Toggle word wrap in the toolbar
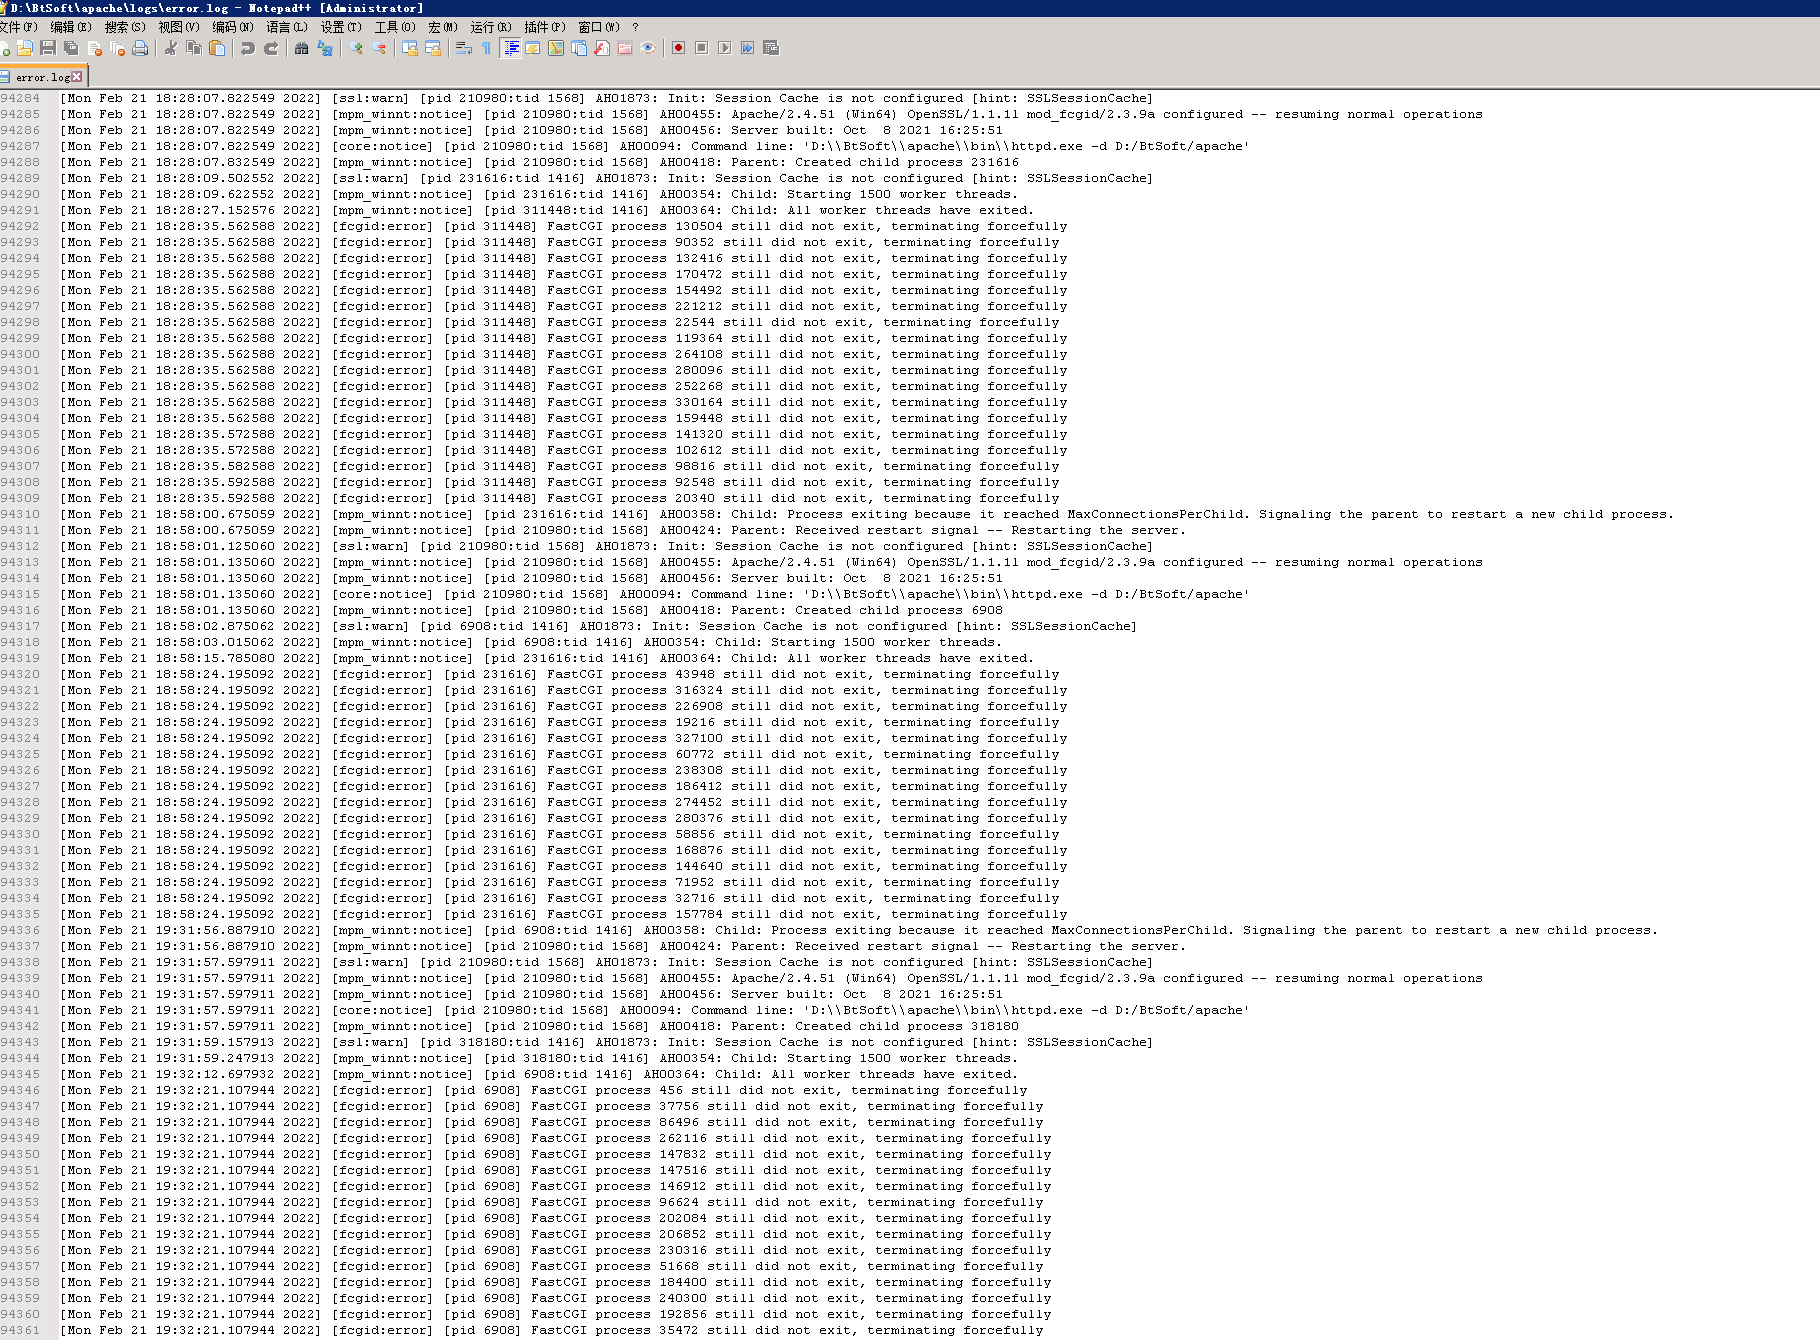Screen dimensions: 1820x1340 click(464, 48)
